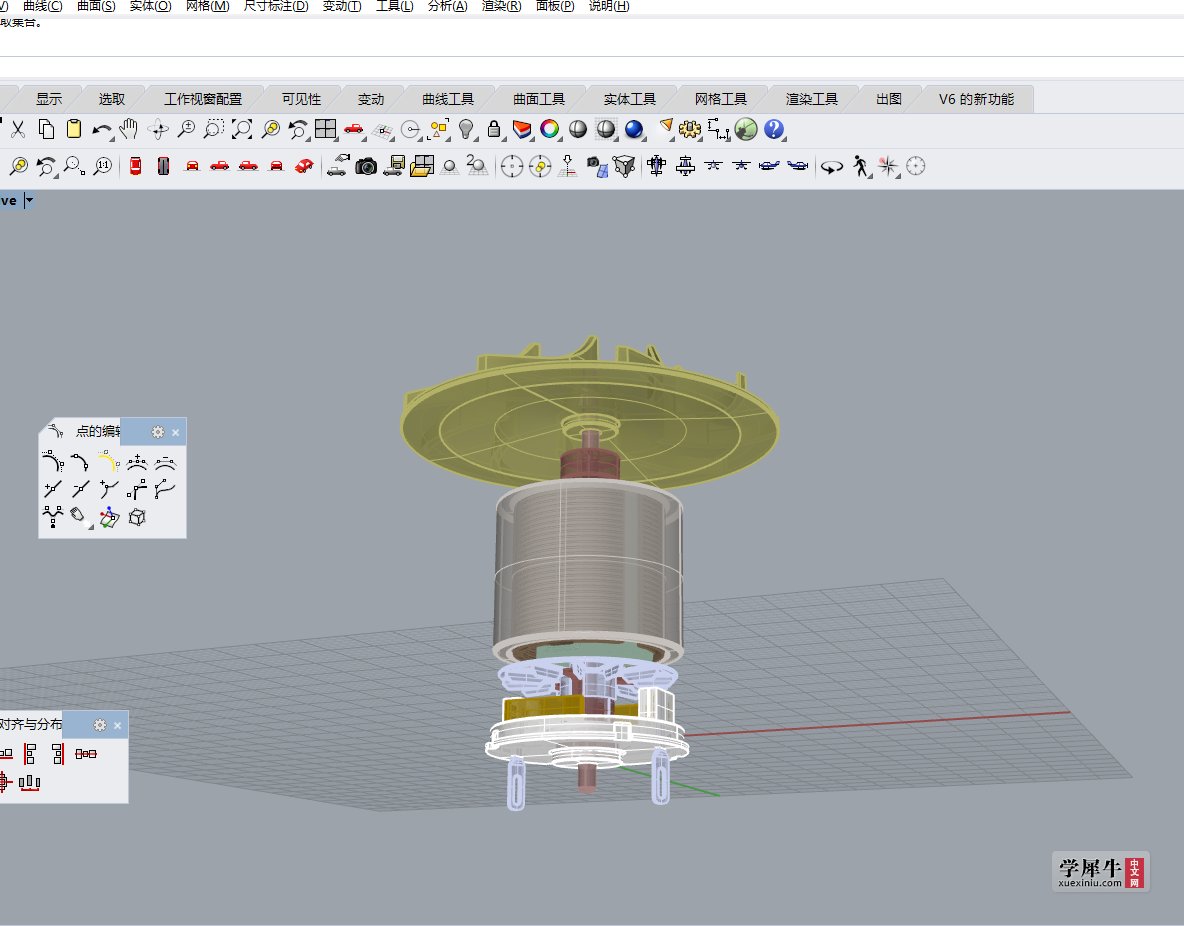This screenshot has height=926, width=1184.
Task: Click the blue Render sphere icon
Action: 634,129
